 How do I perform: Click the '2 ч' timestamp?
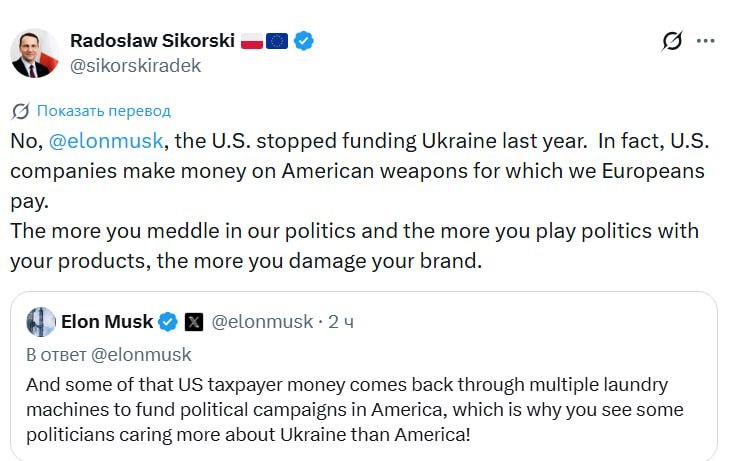pyautogui.click(x=341, y=322)
